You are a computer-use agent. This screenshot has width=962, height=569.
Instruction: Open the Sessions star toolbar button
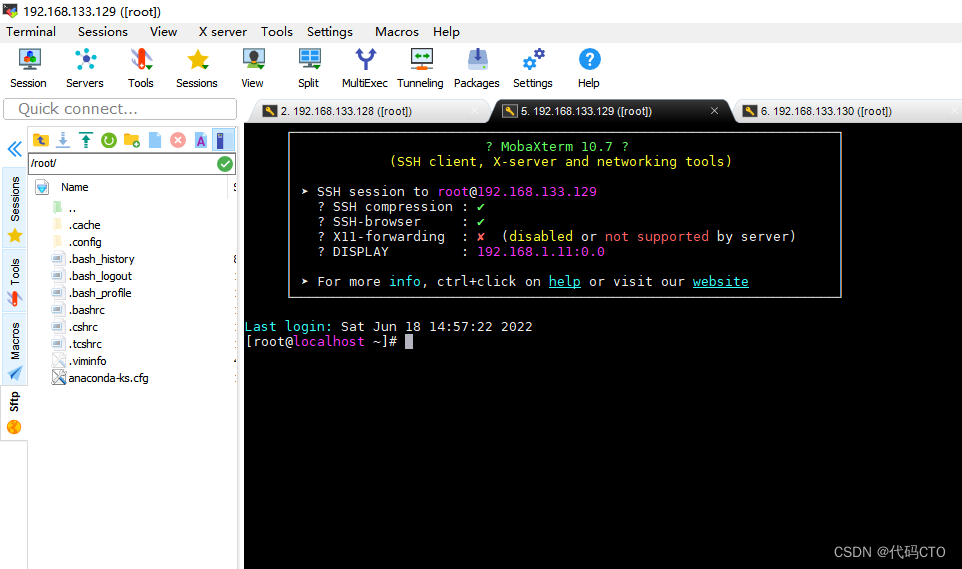197,68
